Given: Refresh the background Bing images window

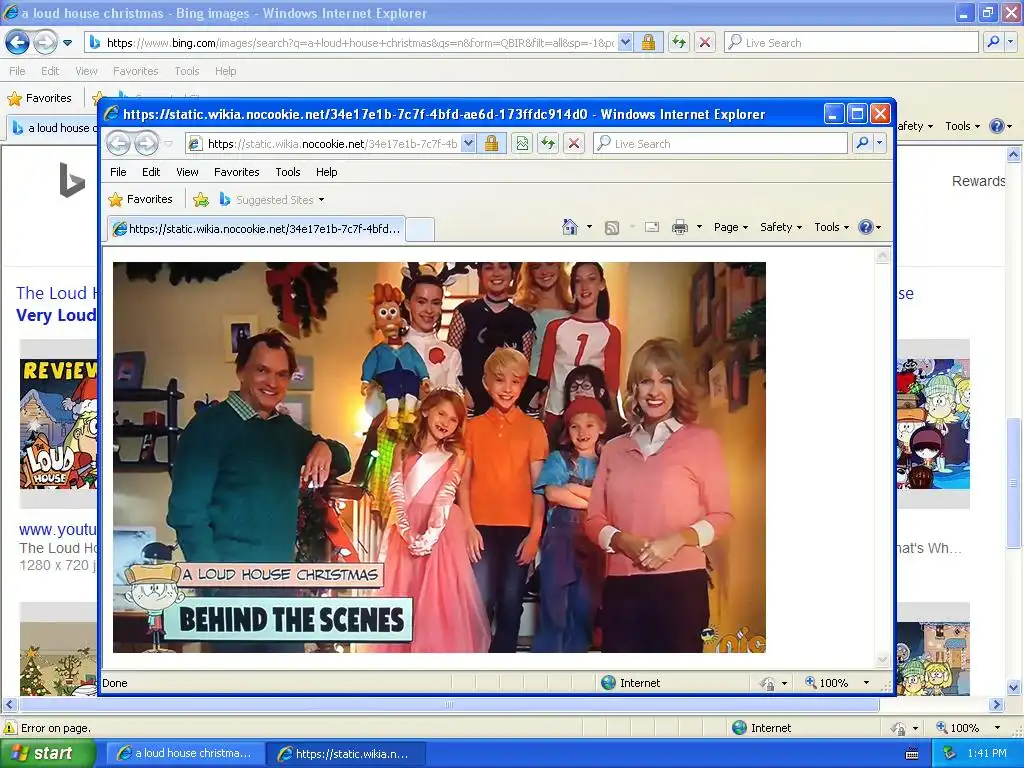Looking at the screenshot, I should (x=679, y=42).
